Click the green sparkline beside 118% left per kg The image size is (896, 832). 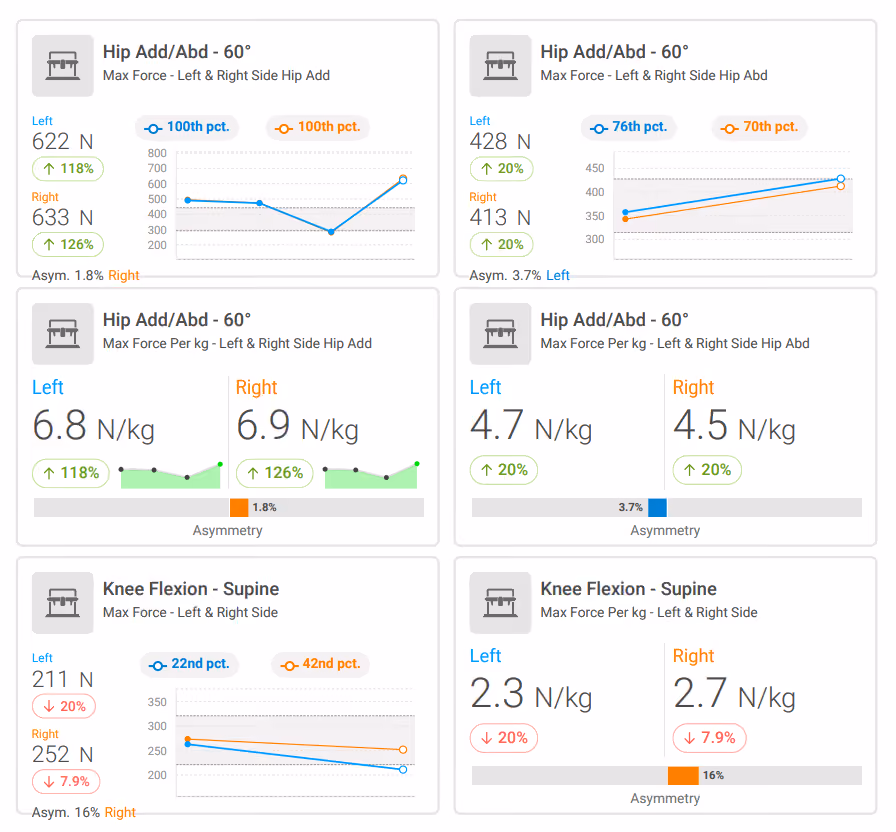[170, 476]
